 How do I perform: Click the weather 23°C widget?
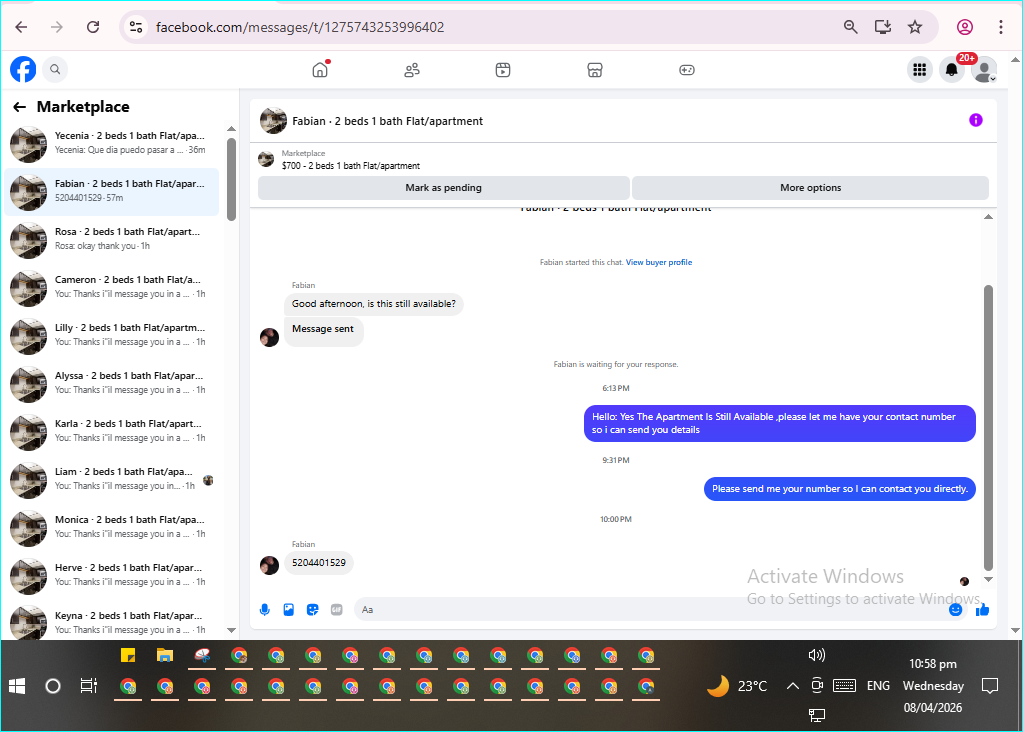(737, 686)
